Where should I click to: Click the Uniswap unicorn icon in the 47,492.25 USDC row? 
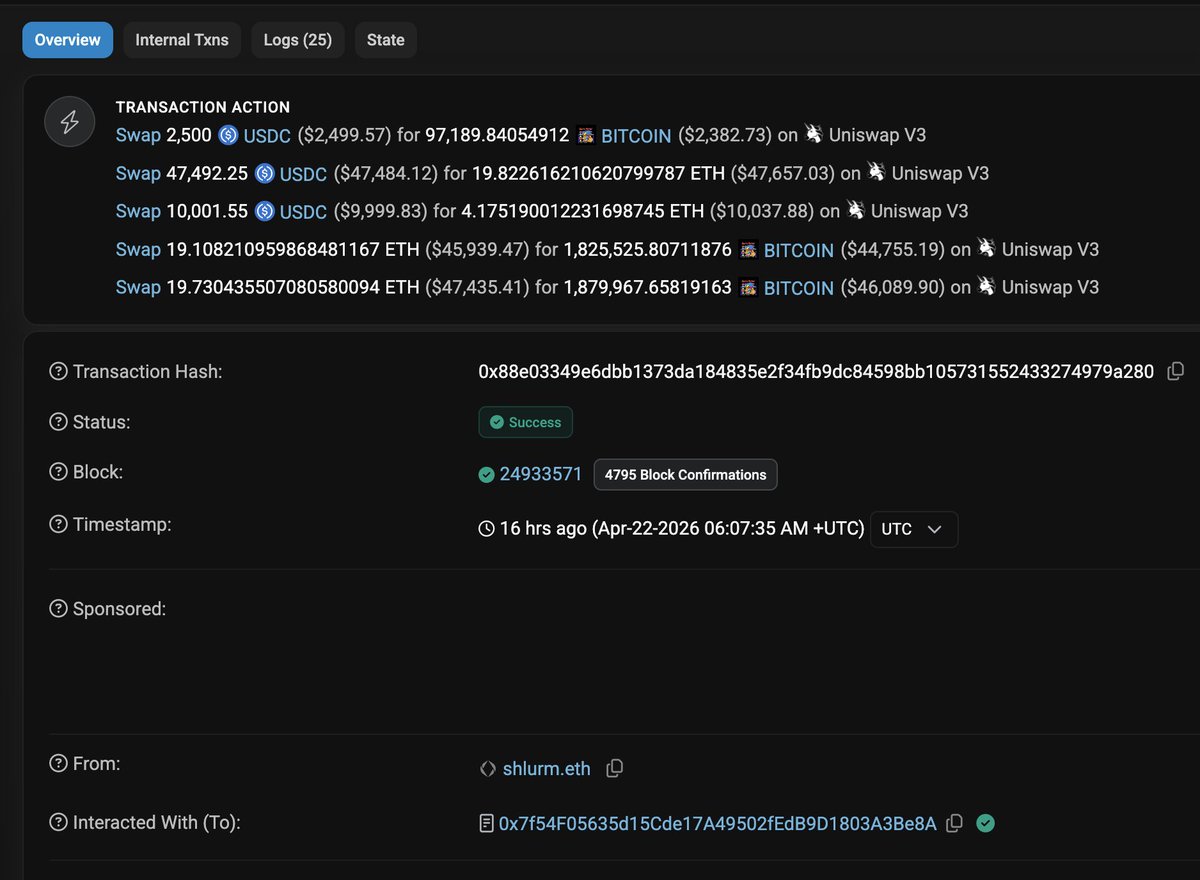(x=877, y=171)
